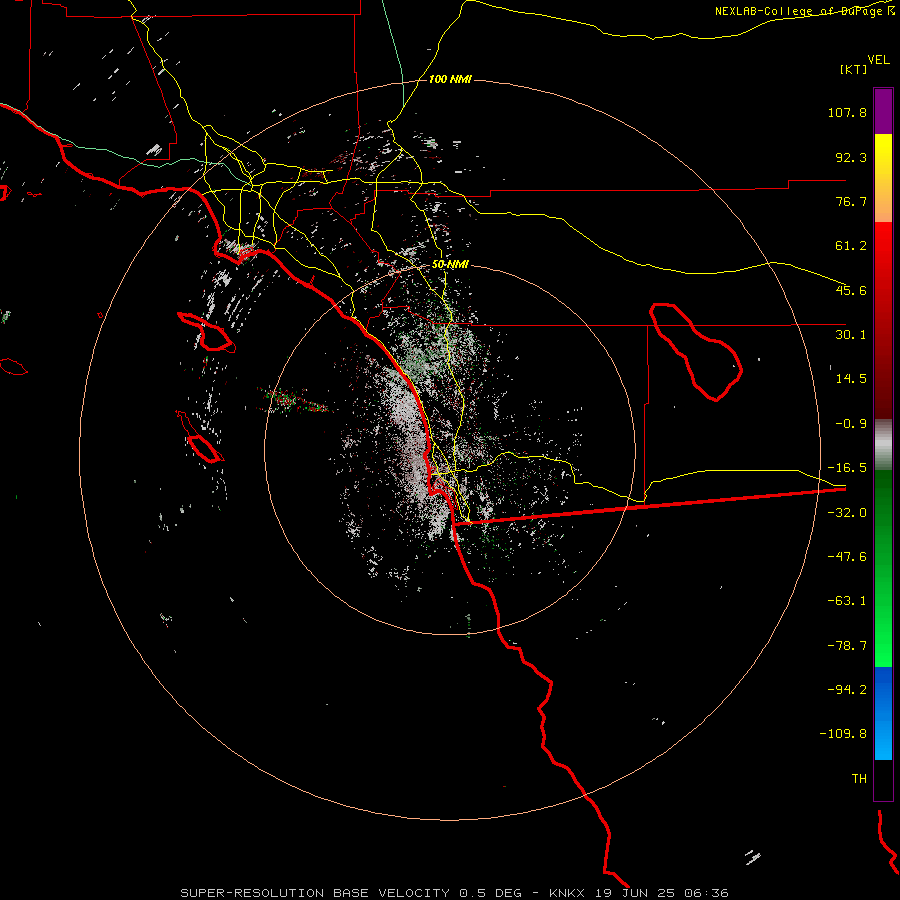
Task: Pick the gray zero-velocity segment of color bar
Action: [x=883, y=444]
